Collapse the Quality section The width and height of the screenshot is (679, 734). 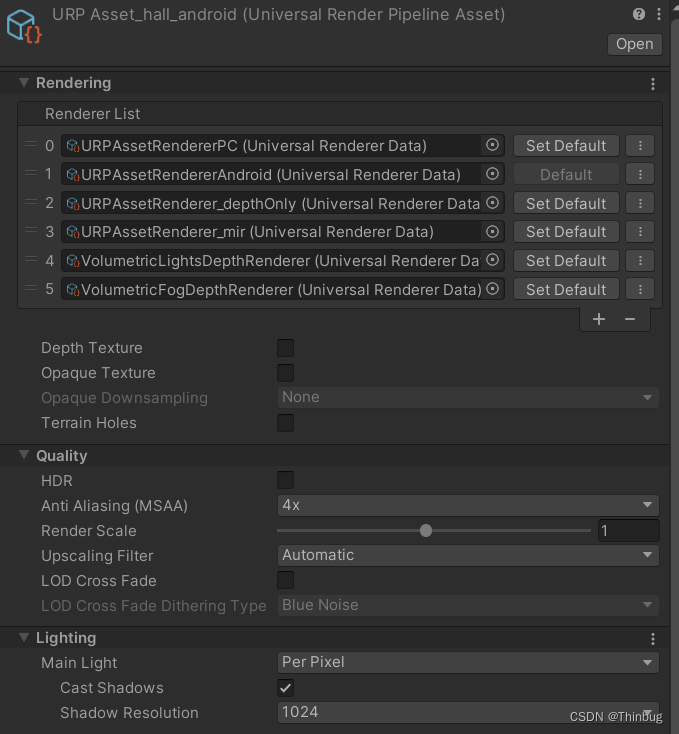[23, 455]
